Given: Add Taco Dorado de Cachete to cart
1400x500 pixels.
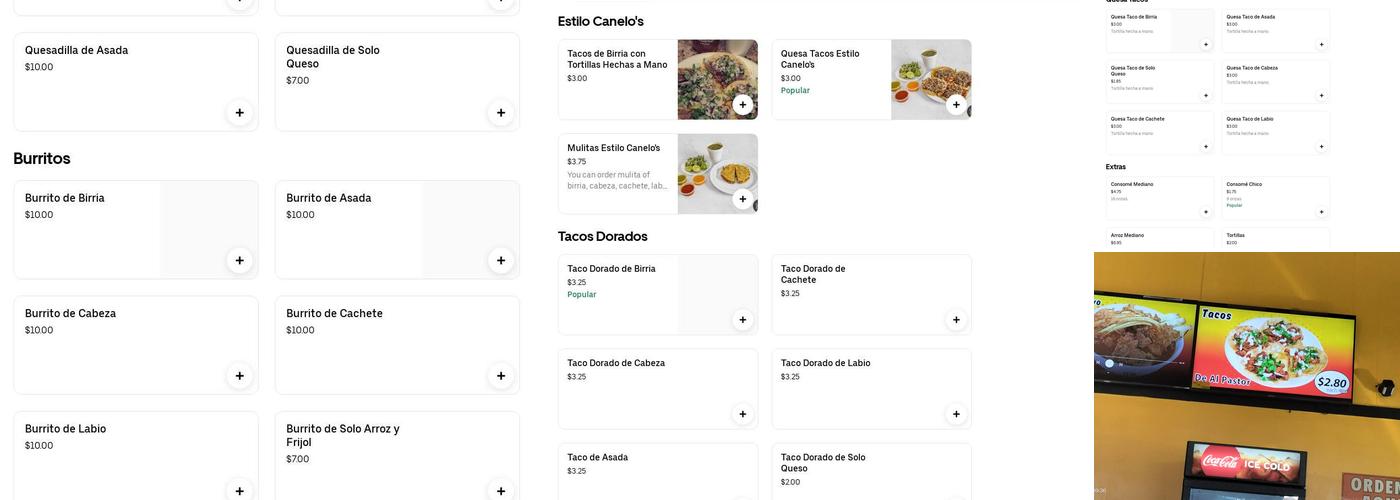Looking at the screenshot, I should pyautogui.click(x=956, y=320).
